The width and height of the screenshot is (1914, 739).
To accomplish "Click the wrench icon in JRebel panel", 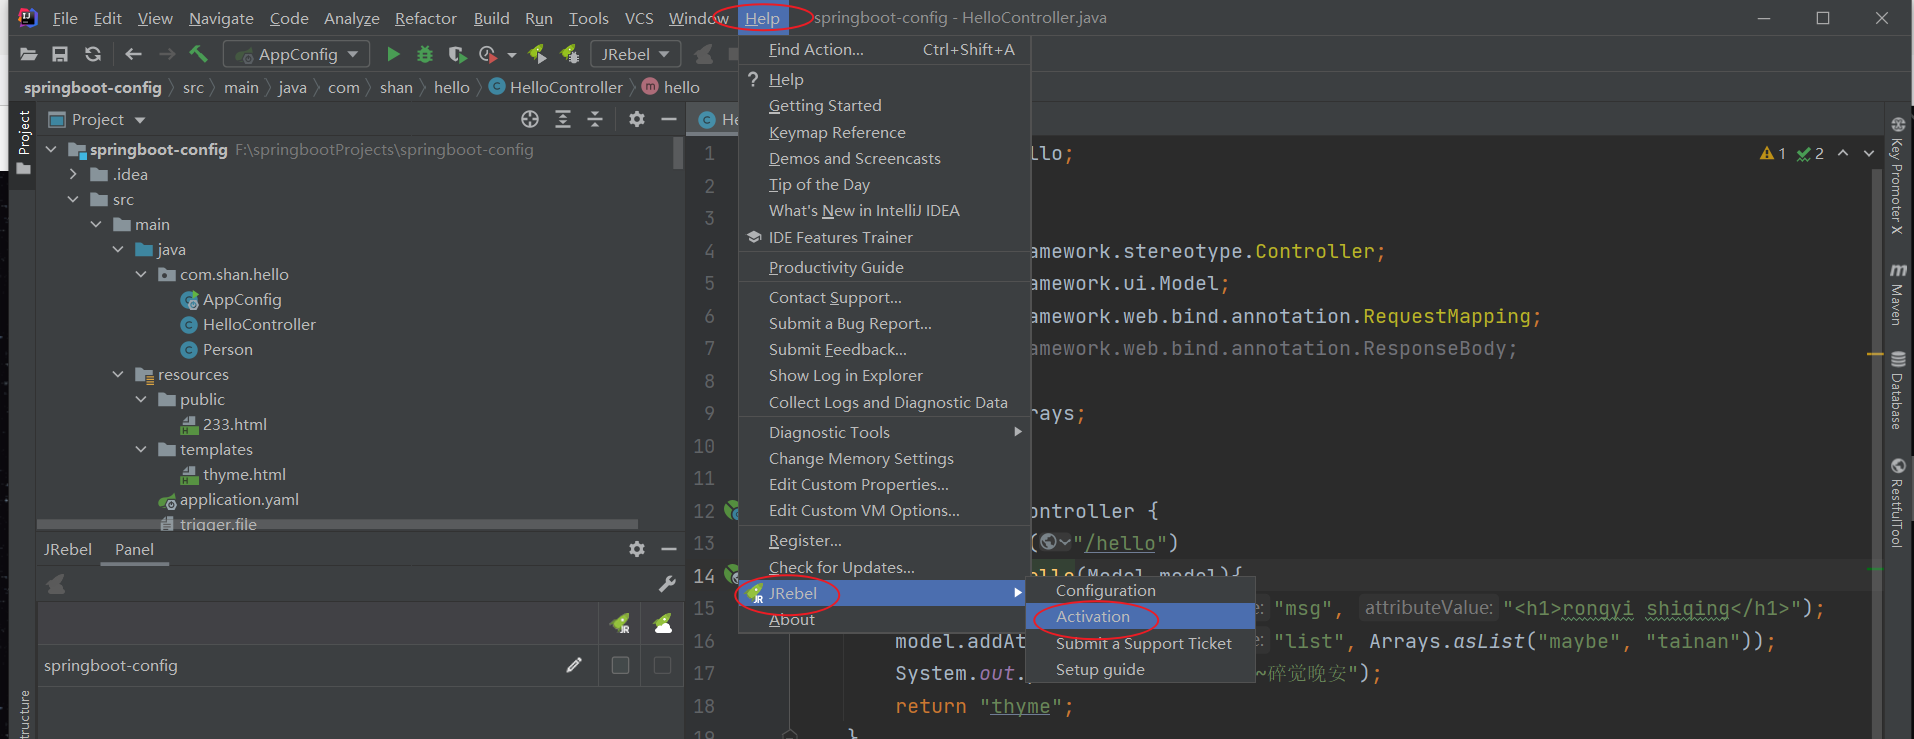I will point(667,584).
